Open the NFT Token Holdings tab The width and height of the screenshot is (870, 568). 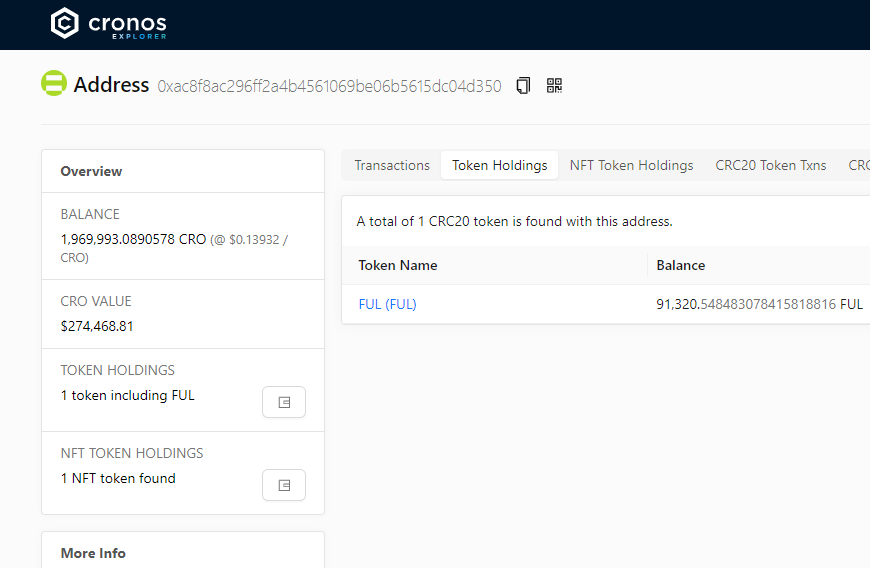(631, 165)
